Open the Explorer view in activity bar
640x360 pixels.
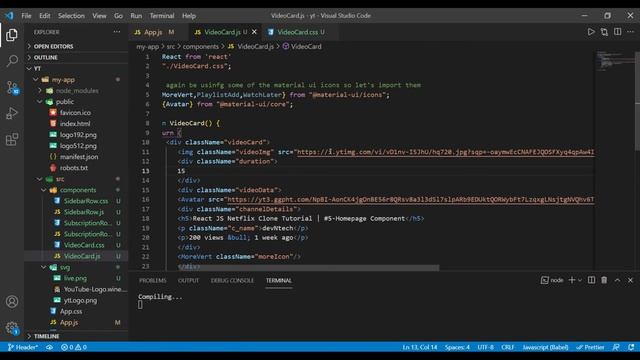12,35
